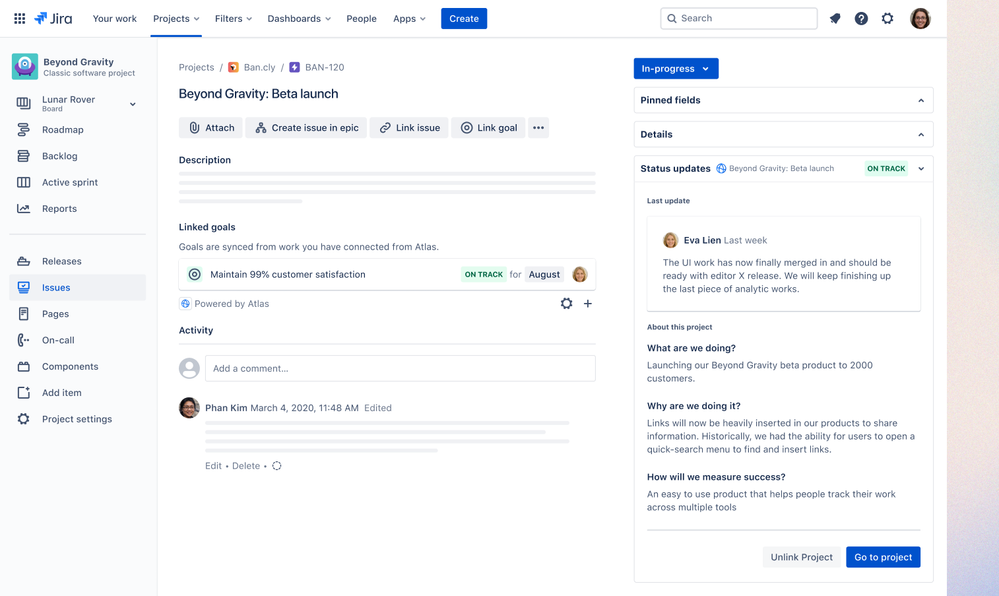Viewport: 999px width, 596px height.
Task: Open the user profile avatar menu
Action: tap(920, 18)
